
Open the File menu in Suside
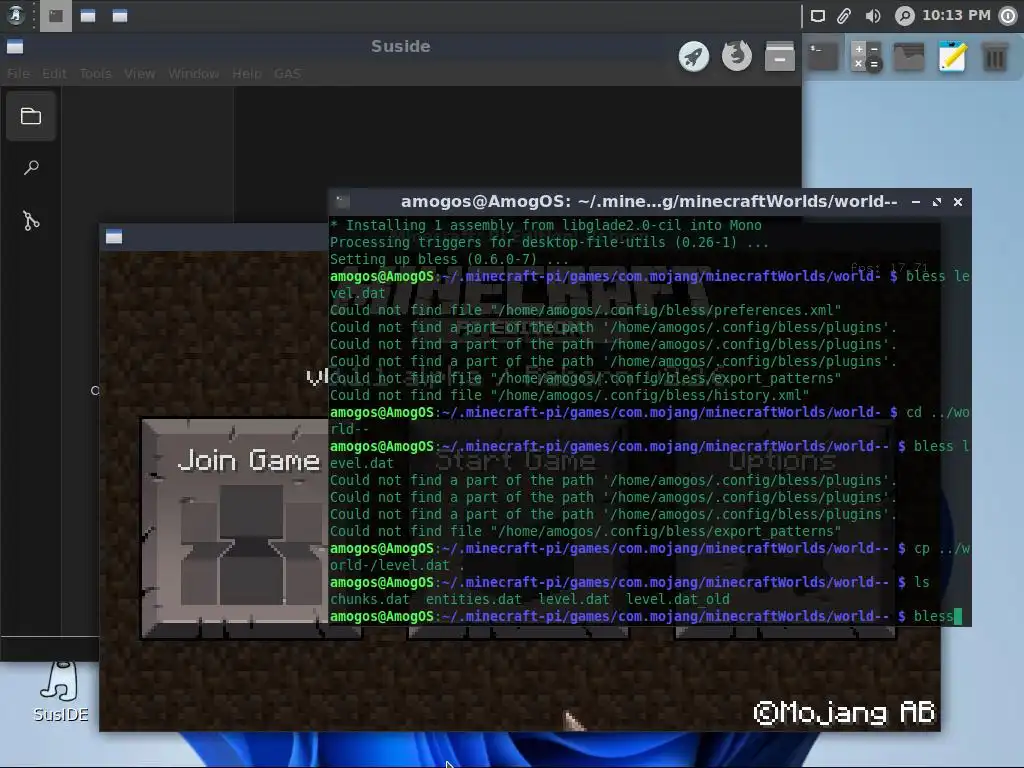coord(18,74)
